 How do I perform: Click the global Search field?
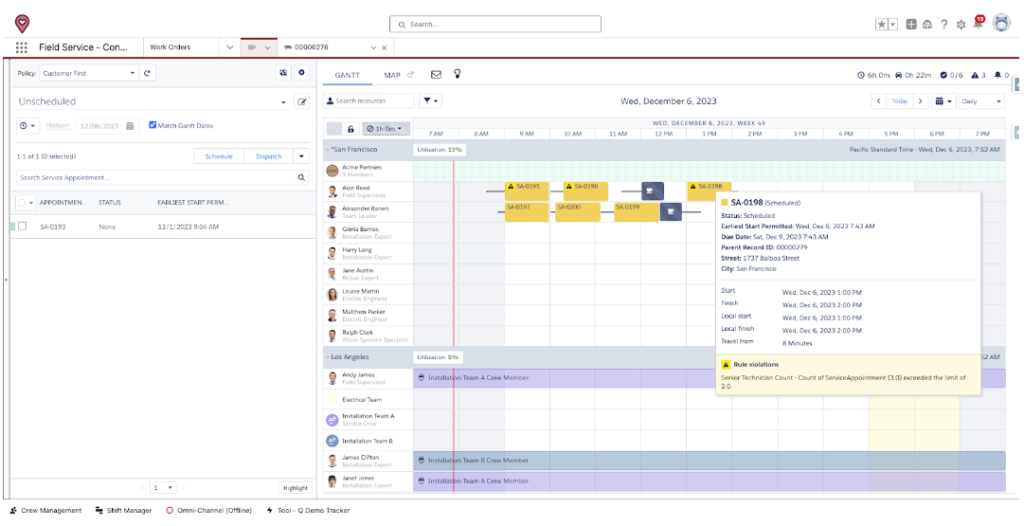pyautogui.click(x=495, y=24)
